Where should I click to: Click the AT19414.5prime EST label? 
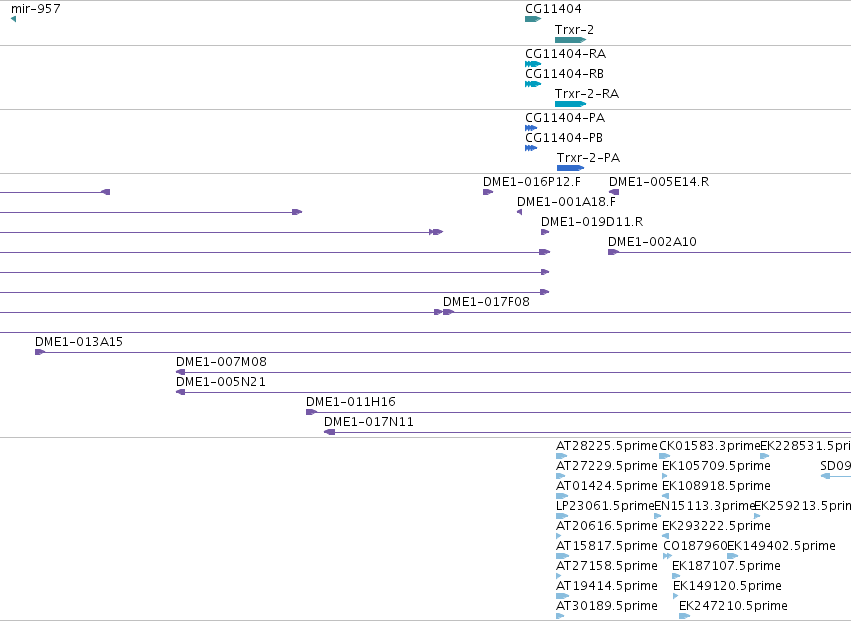click(607, 587)
